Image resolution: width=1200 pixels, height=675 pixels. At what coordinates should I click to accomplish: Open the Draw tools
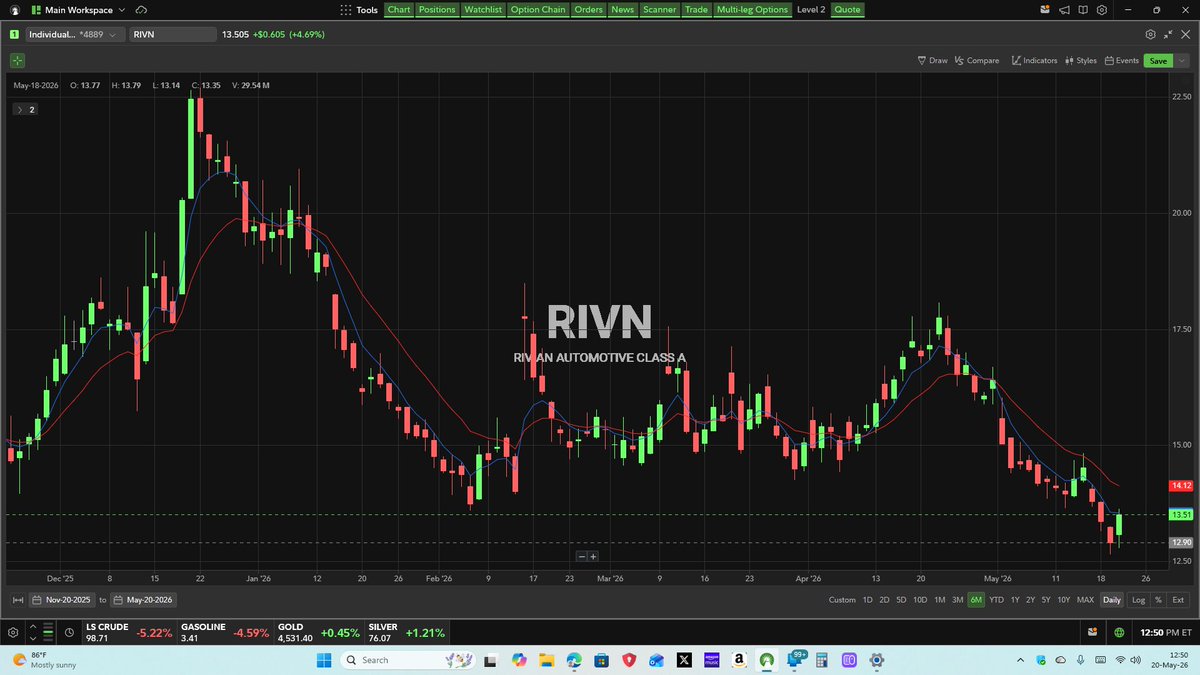pos(932,60)
